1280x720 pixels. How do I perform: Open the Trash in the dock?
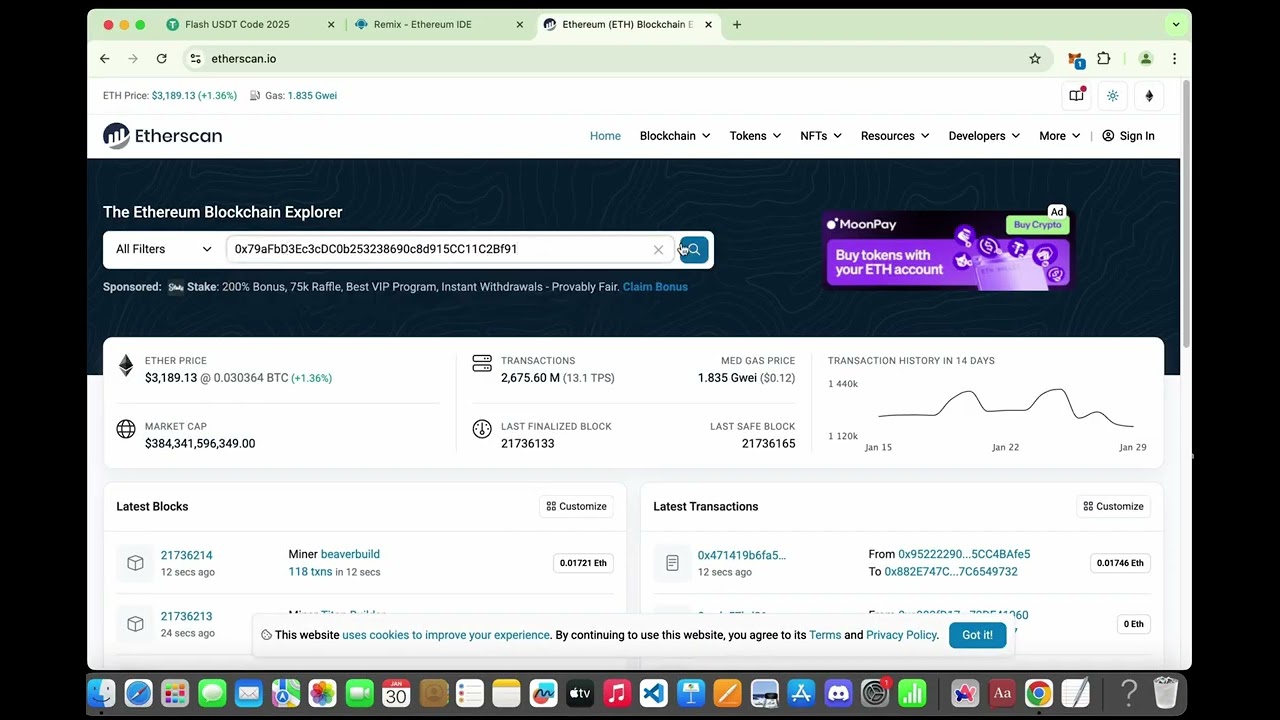(x=1166, y=693)
